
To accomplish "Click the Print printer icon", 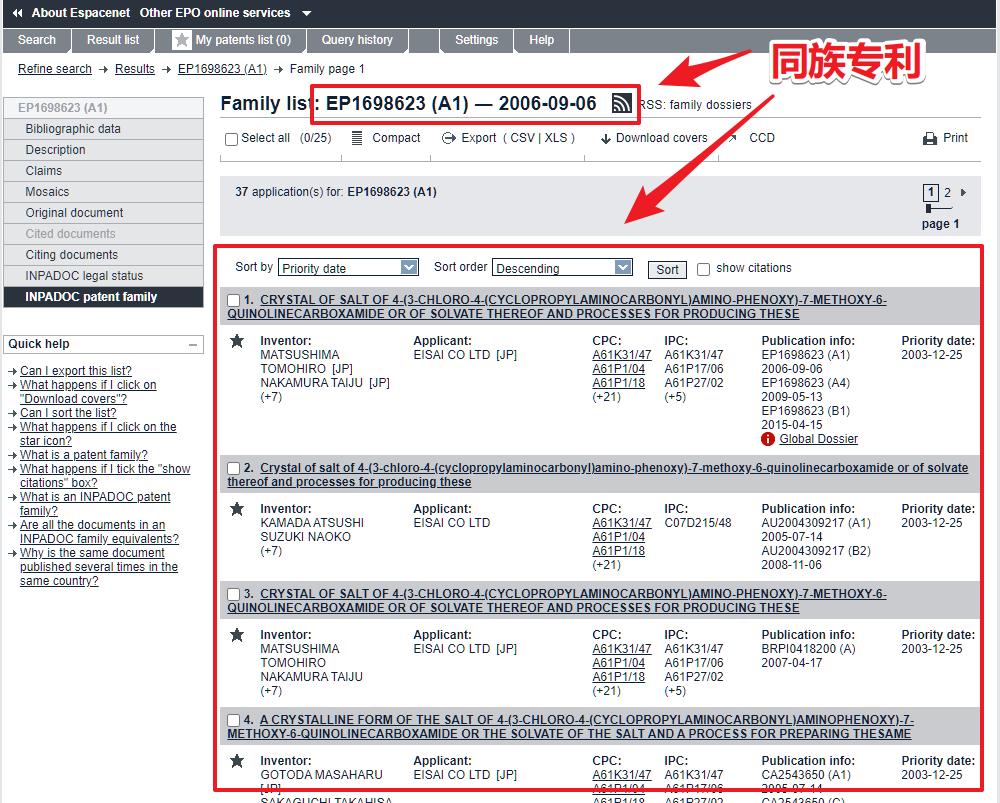I will point(930,138).
